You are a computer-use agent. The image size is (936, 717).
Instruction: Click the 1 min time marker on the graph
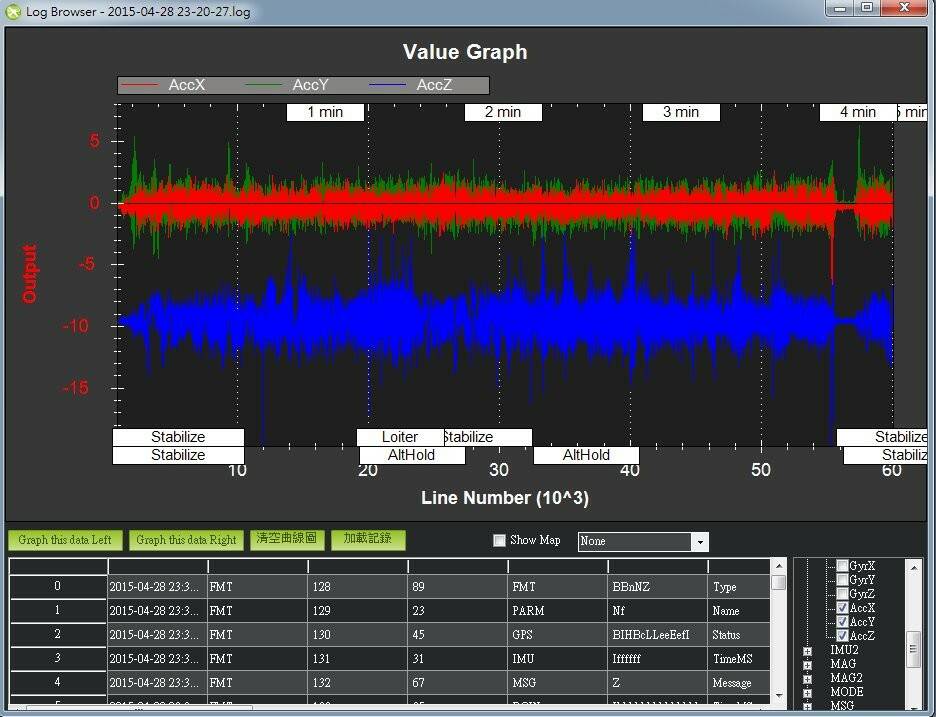click(325, 112)
